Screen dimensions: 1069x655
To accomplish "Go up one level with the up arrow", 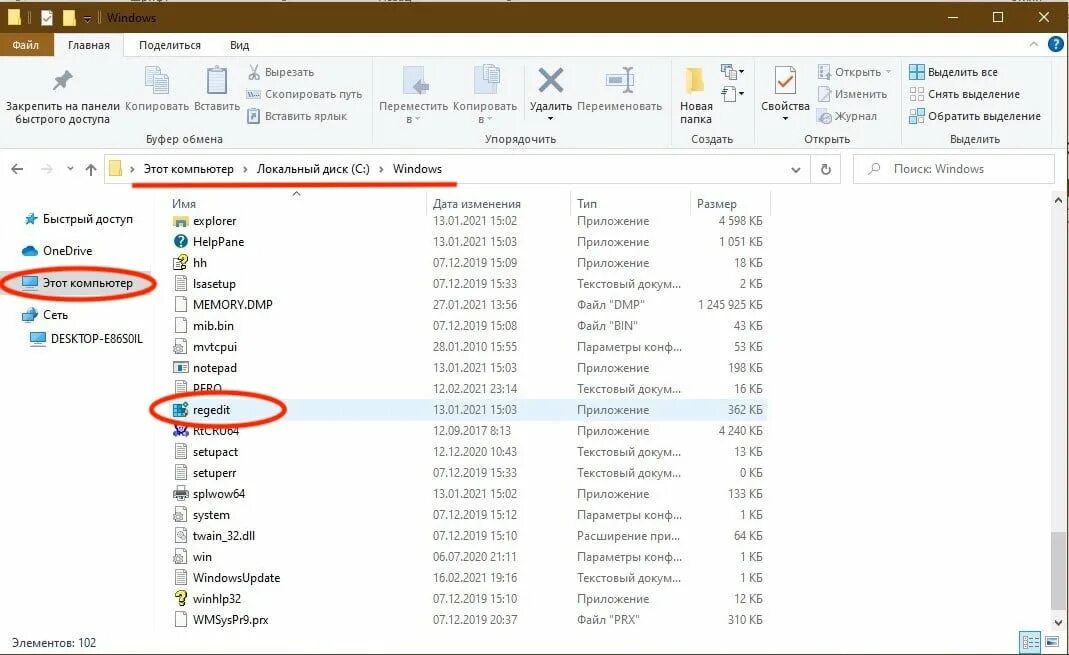I will pos(91,169).
